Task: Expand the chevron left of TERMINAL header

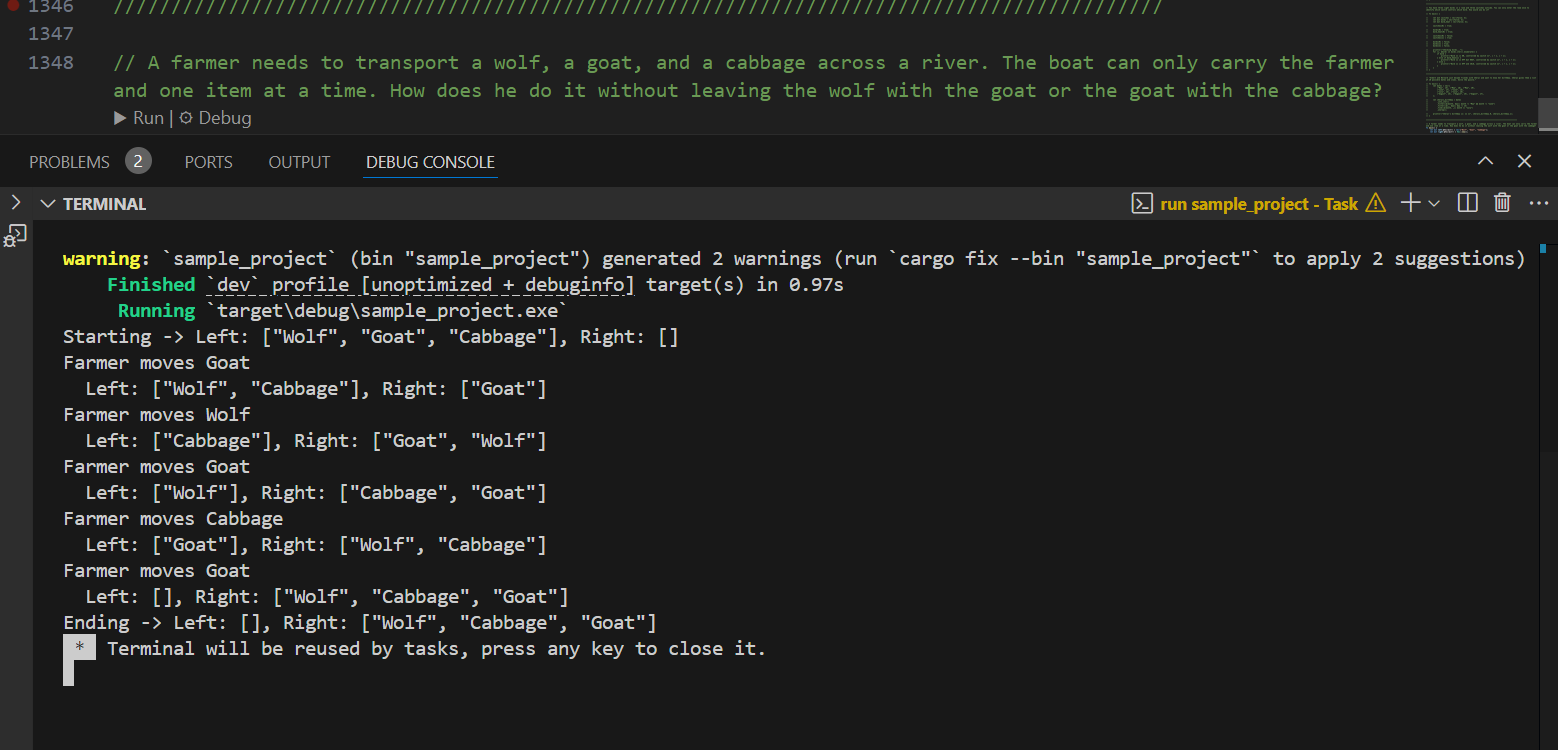Action: (15, 203)
